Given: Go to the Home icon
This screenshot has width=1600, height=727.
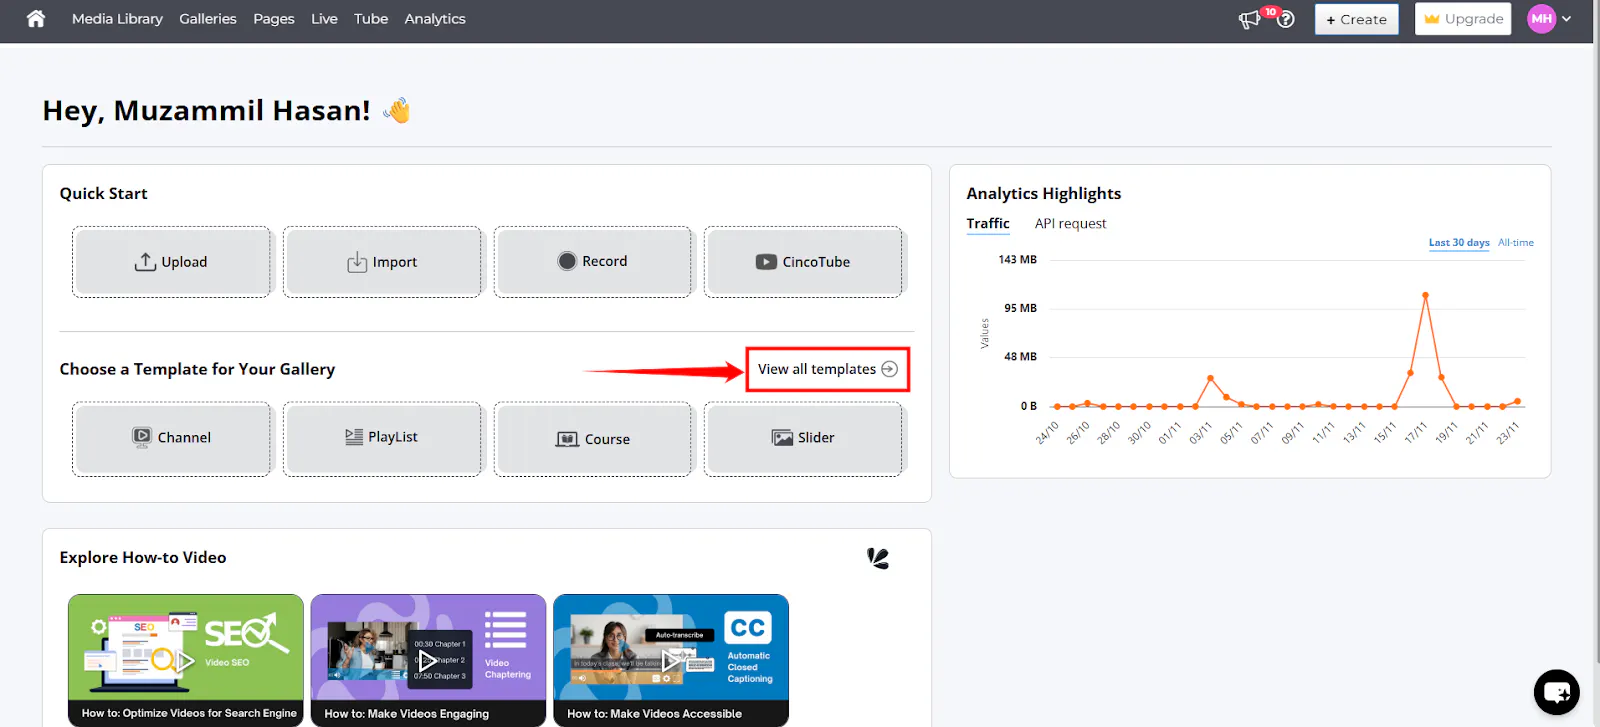Looking at the screenshot, I should [x=36, y=18].
